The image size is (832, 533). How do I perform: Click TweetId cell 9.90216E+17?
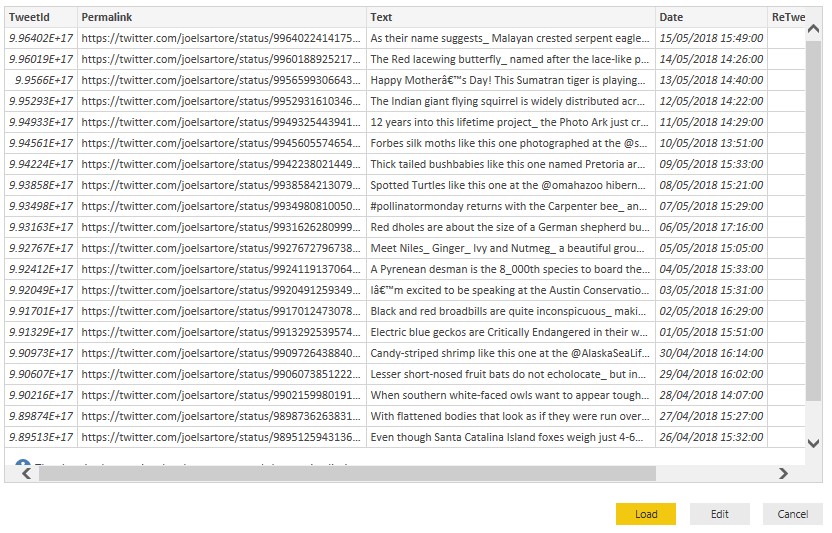click(41, 395)
